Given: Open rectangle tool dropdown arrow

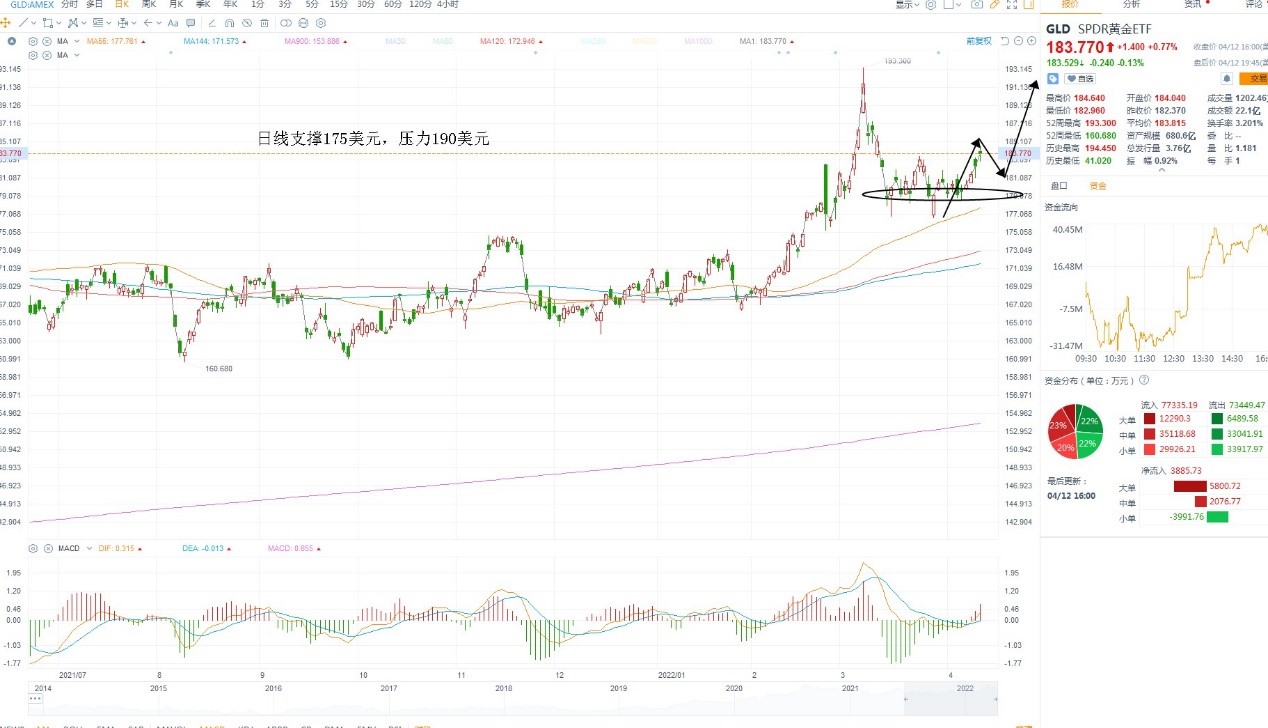Looking at the screenshot, I should point(59,23).
